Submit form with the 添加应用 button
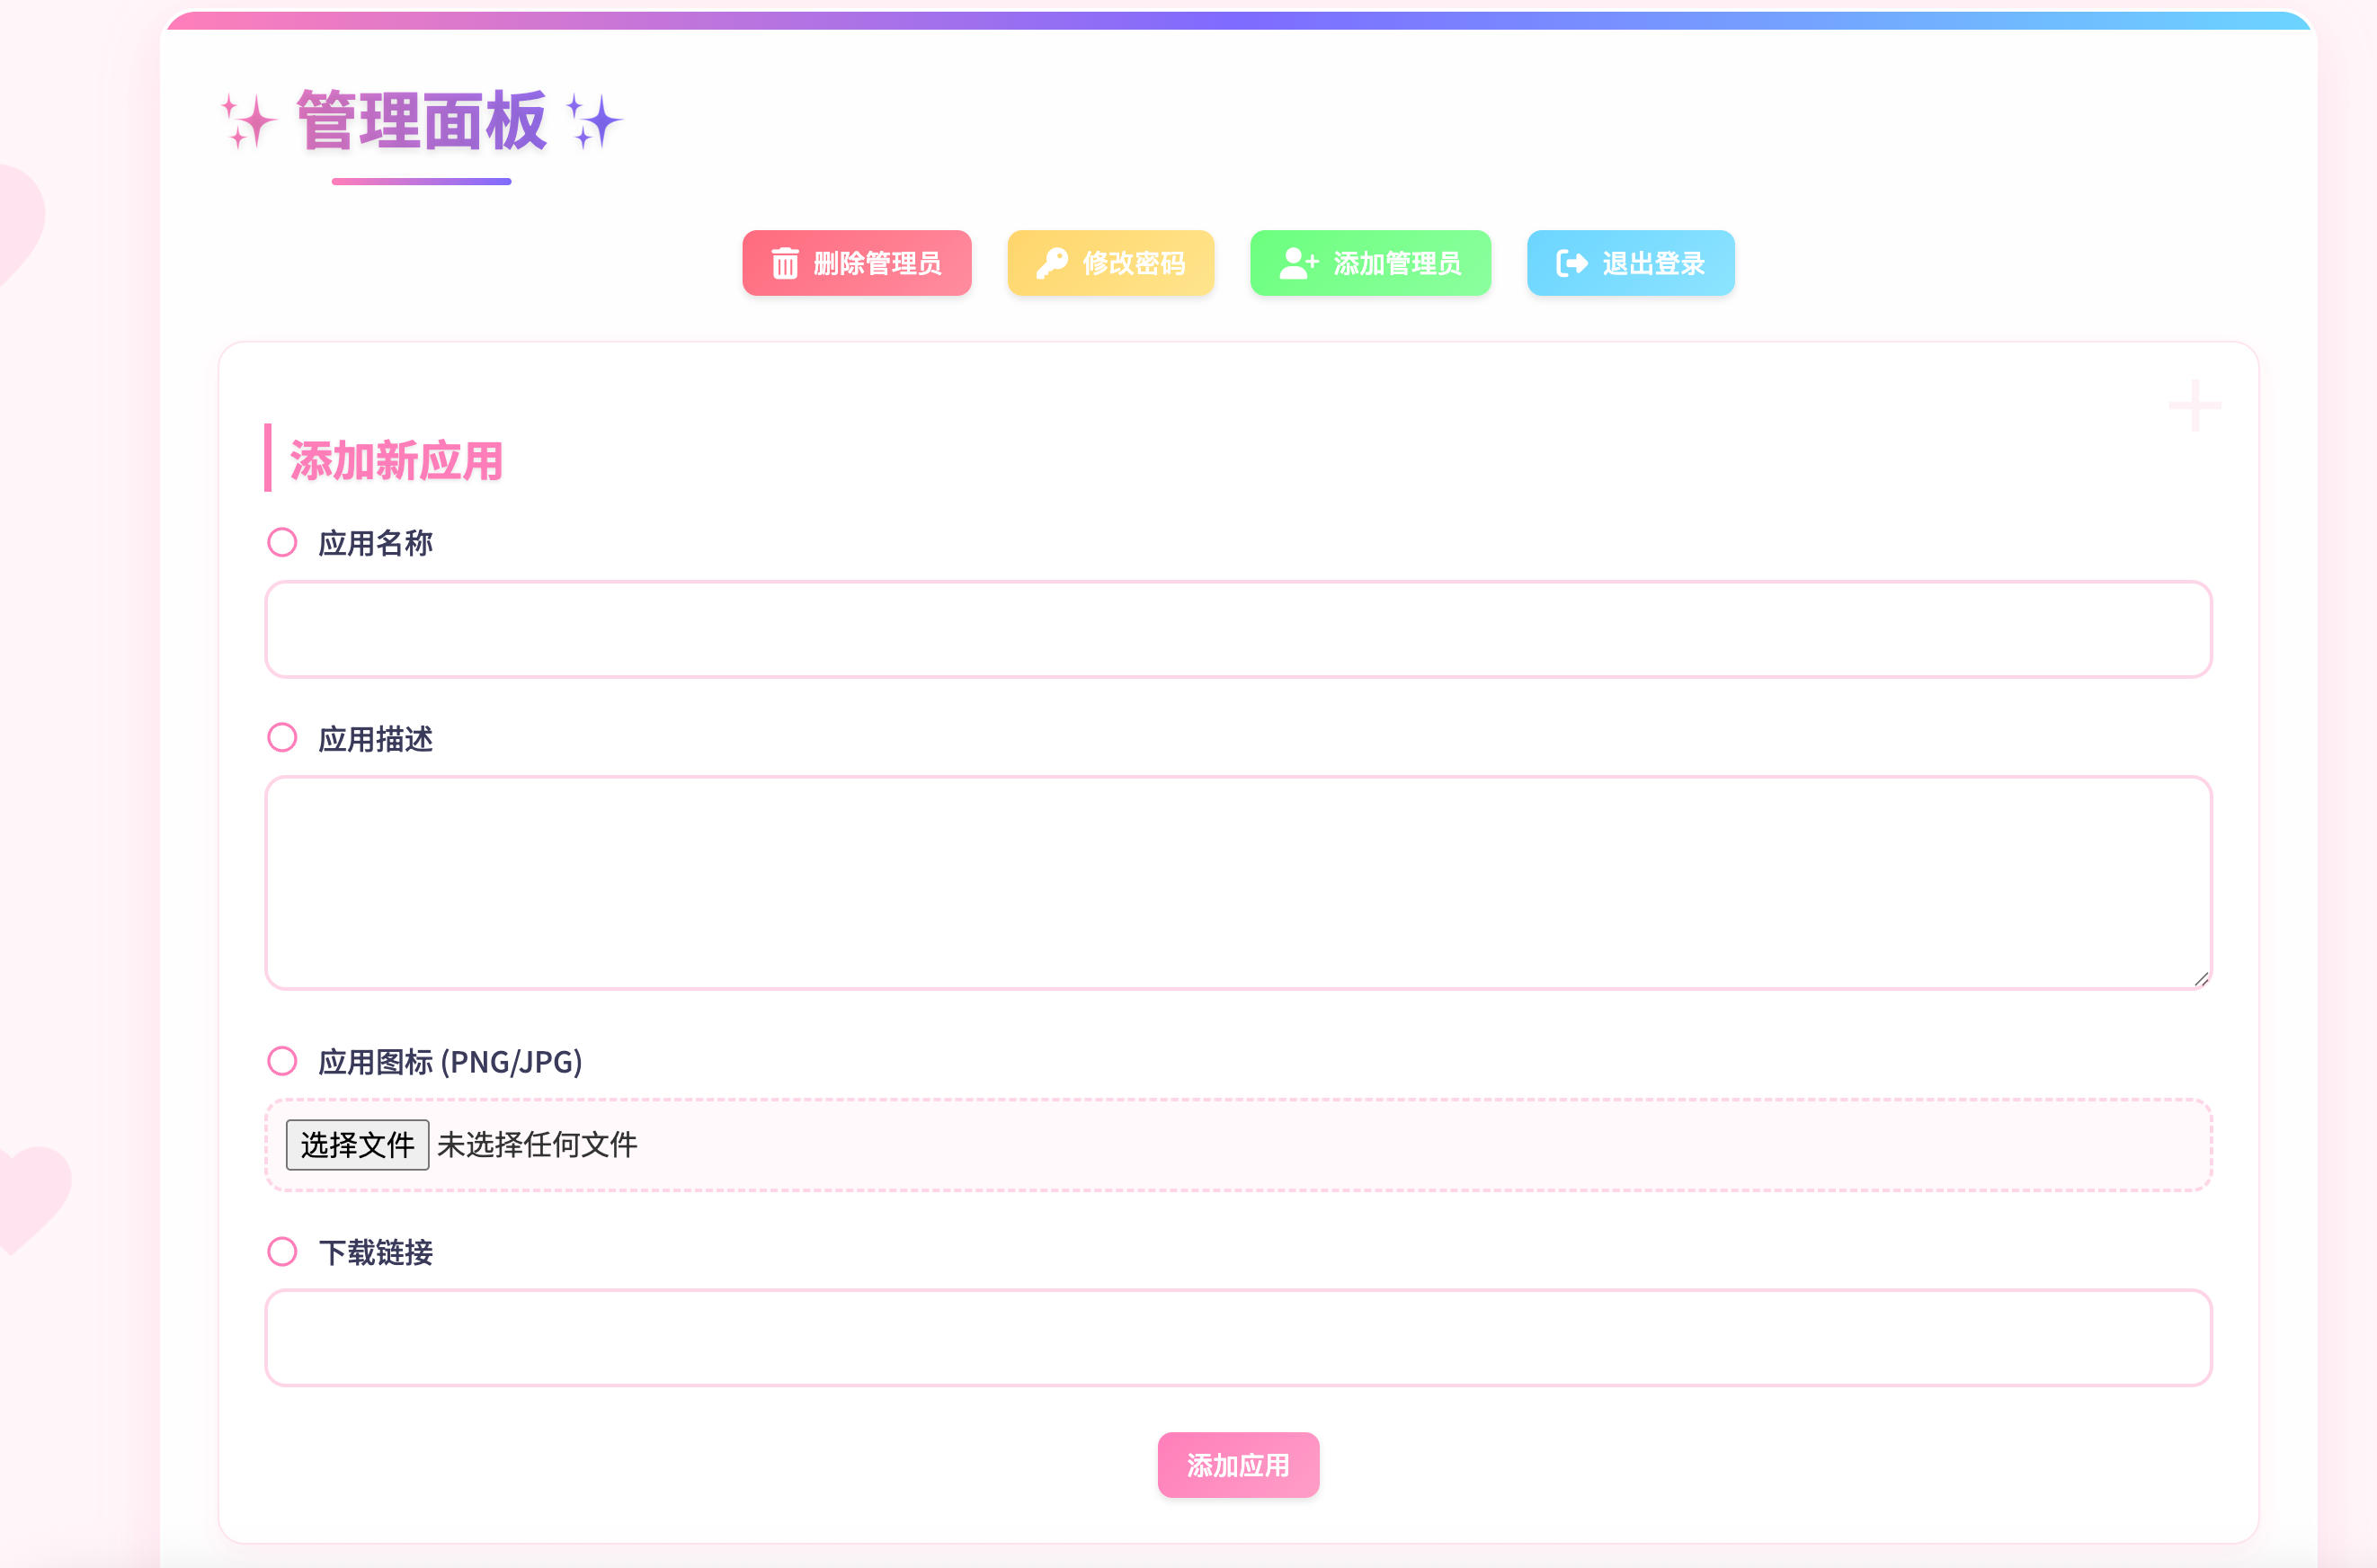Image resolution: width=2377 pixels, height=1568 pixels. 1238,1465
